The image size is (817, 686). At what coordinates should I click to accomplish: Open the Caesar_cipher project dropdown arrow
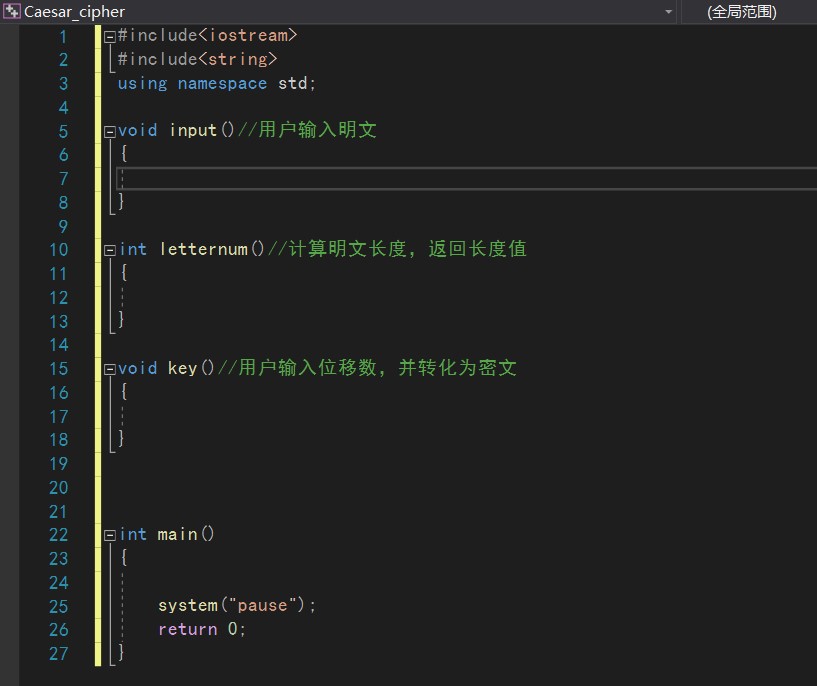pos(668,12)
